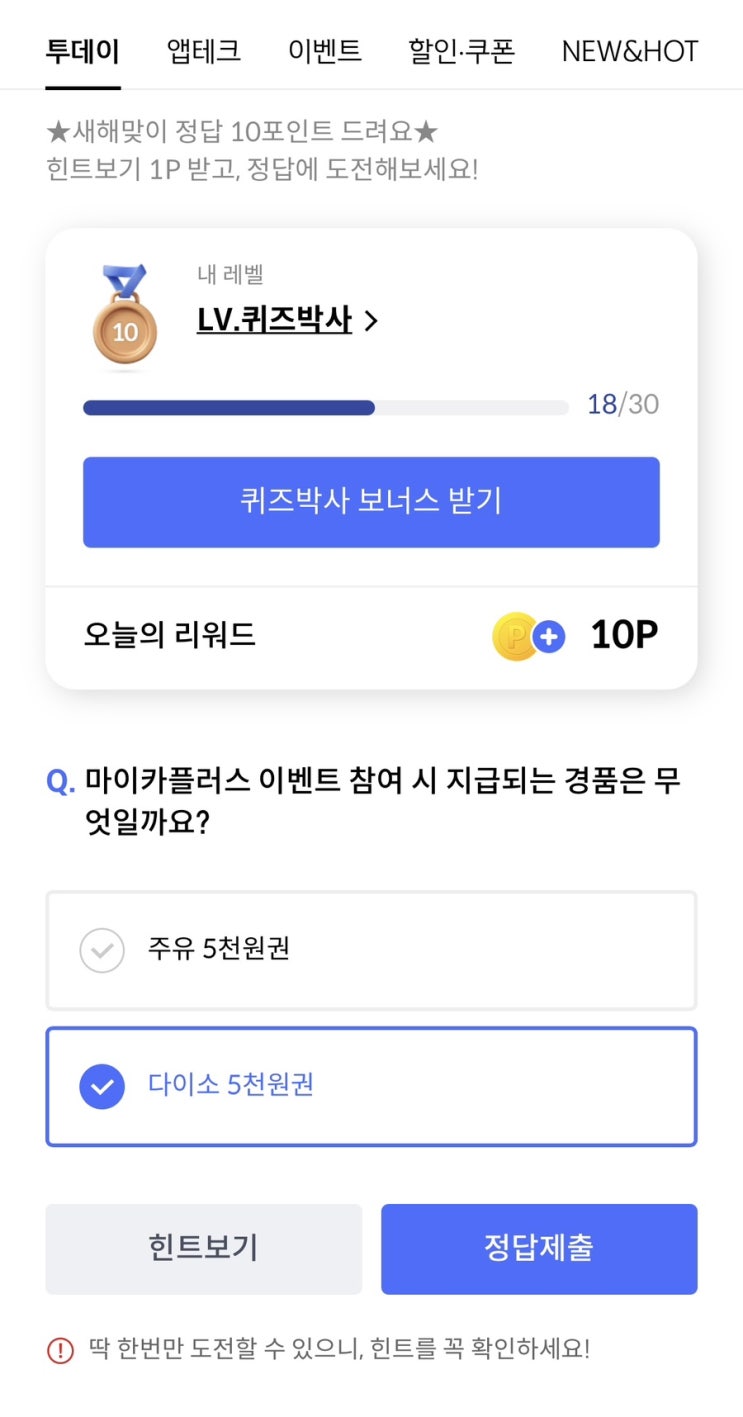Click the 10P reward amount text
Viewport: 743px width, 1417px height.
[624, 635]
